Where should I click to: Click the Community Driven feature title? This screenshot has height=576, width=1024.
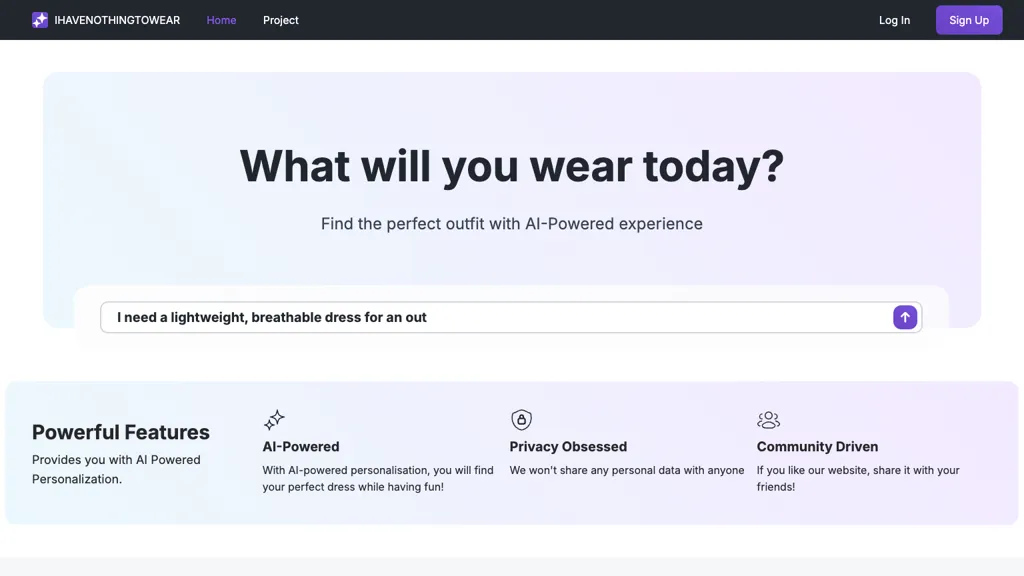[817, 447]
